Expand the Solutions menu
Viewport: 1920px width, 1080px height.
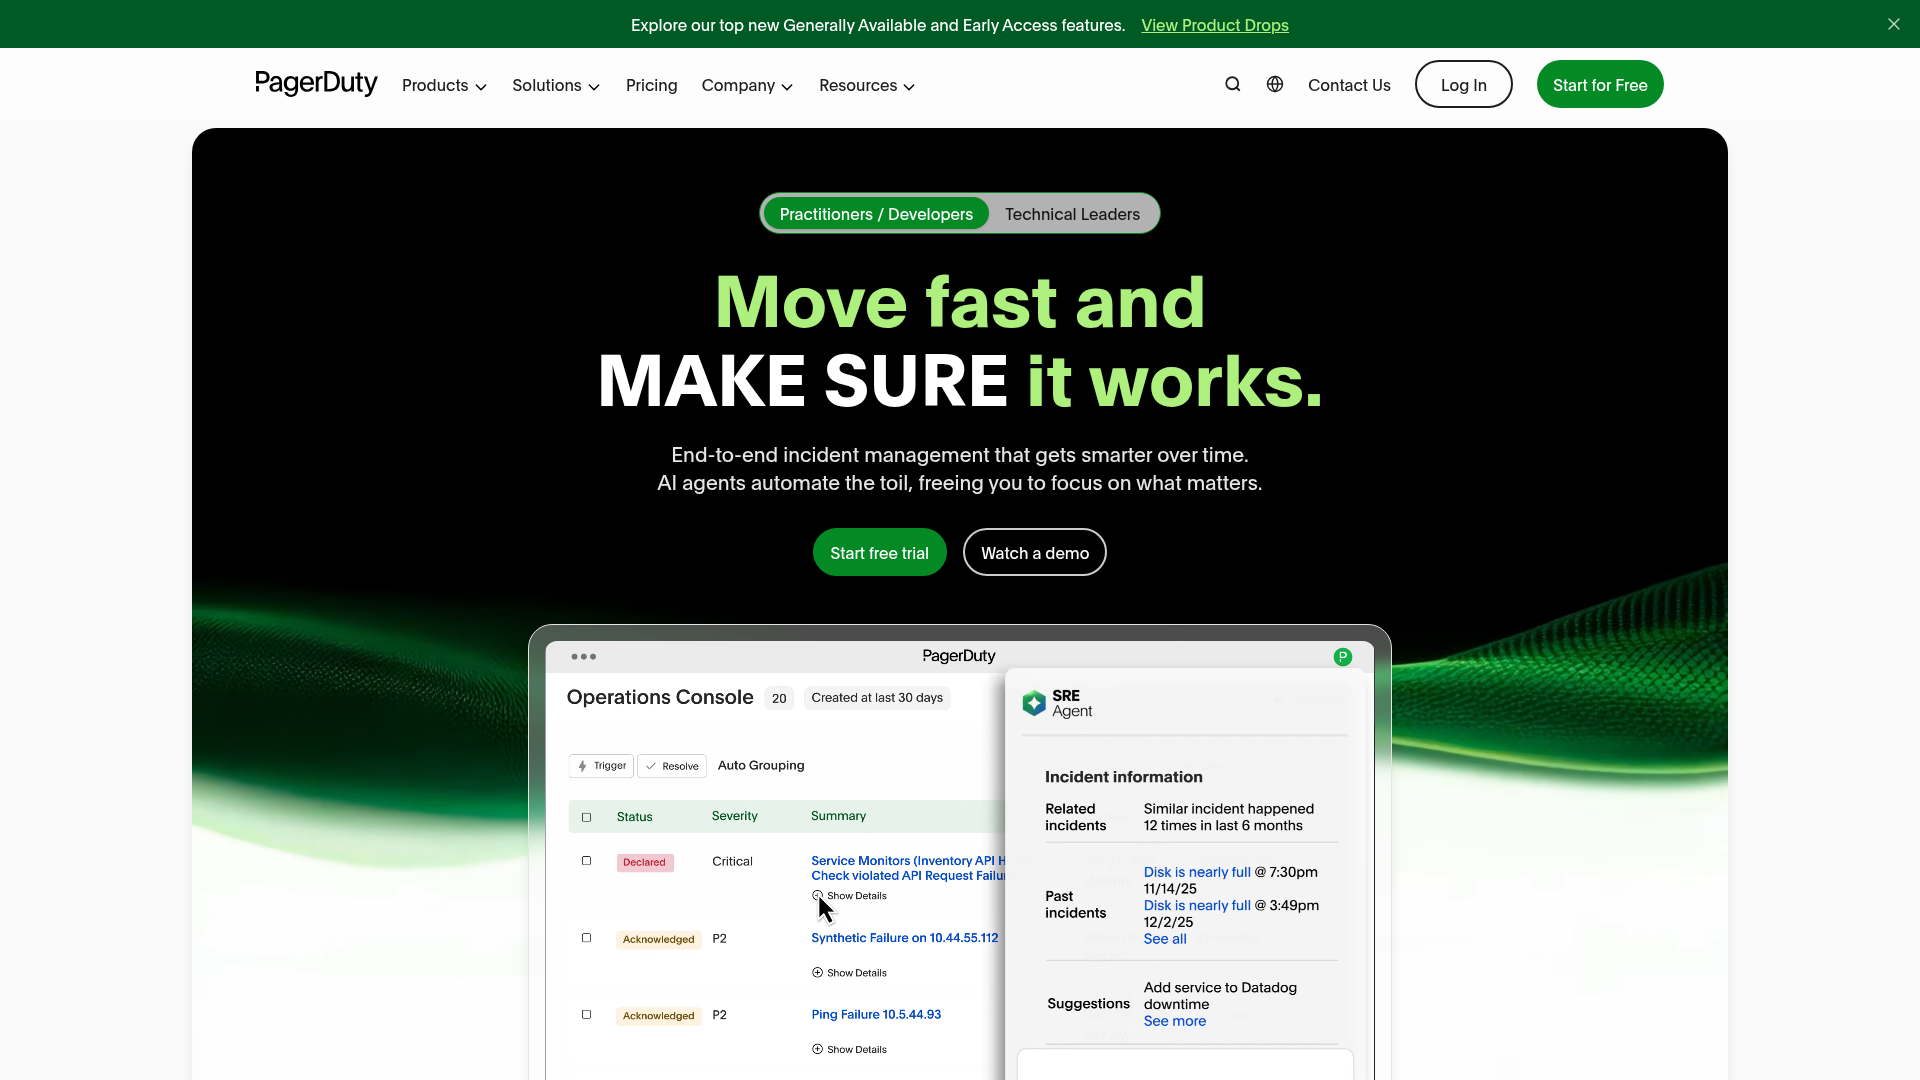tap(556, 85)
